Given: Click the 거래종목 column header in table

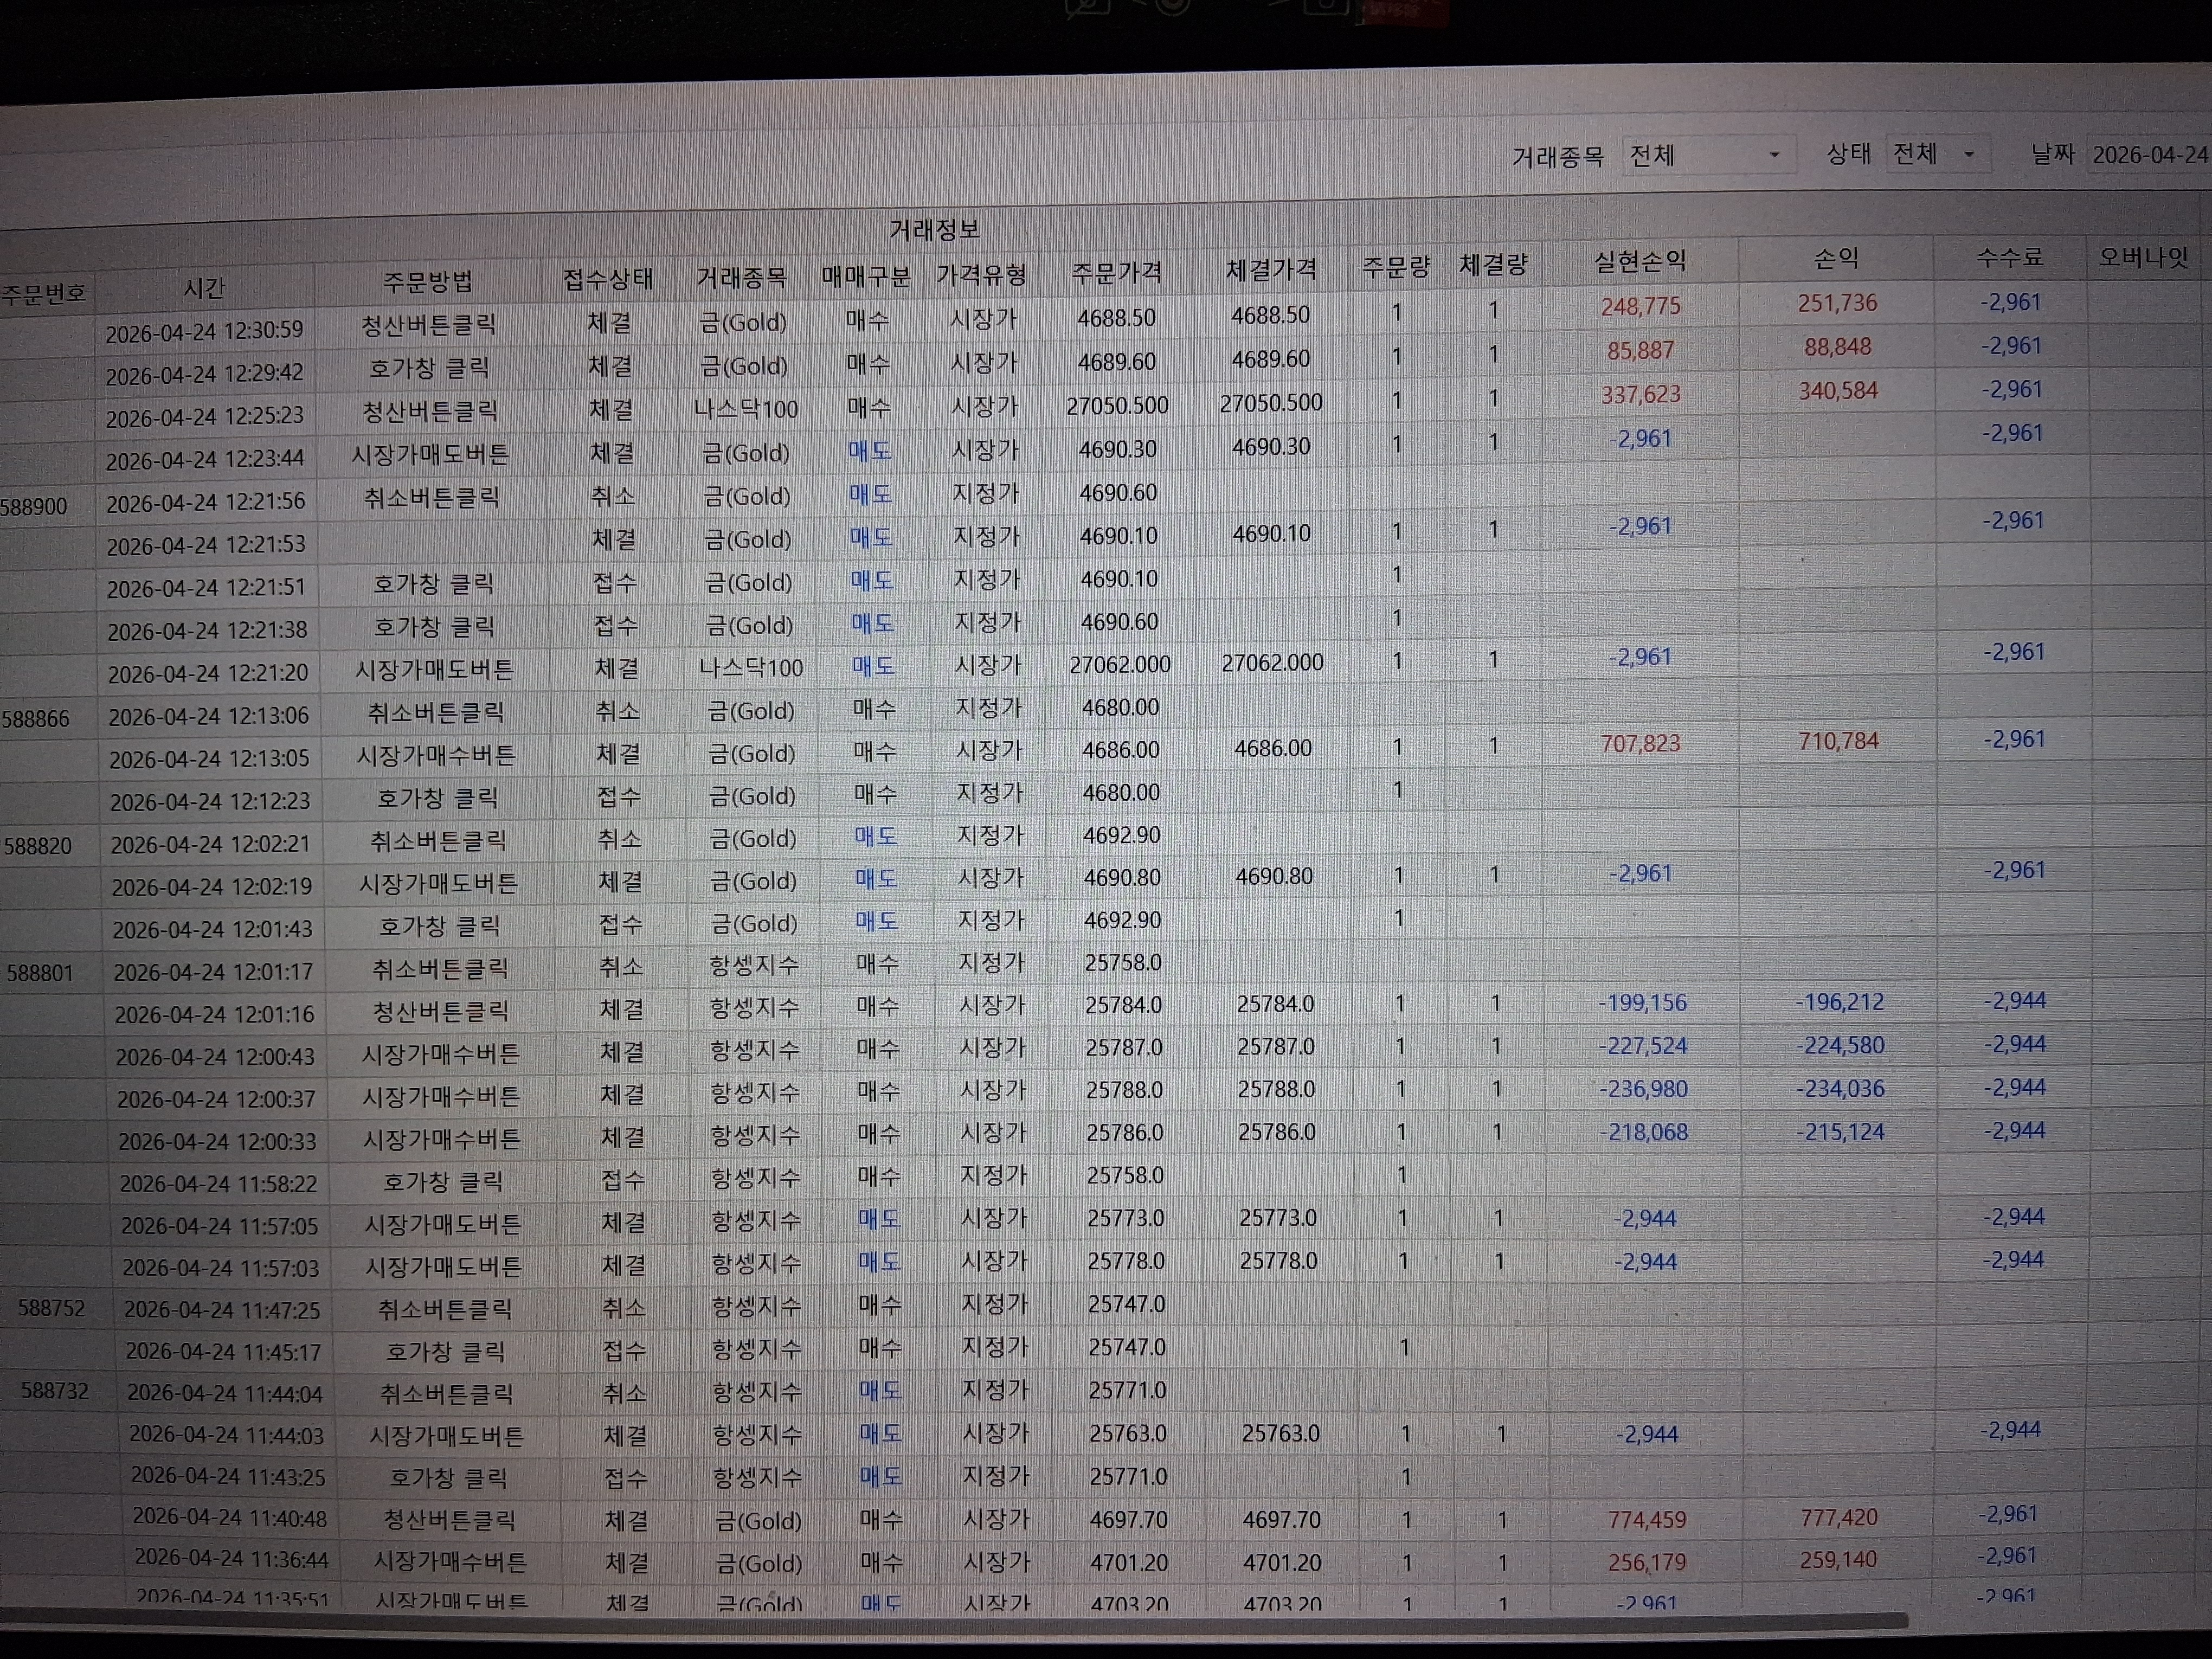Looking at the screenshot, I should (742, 277).
